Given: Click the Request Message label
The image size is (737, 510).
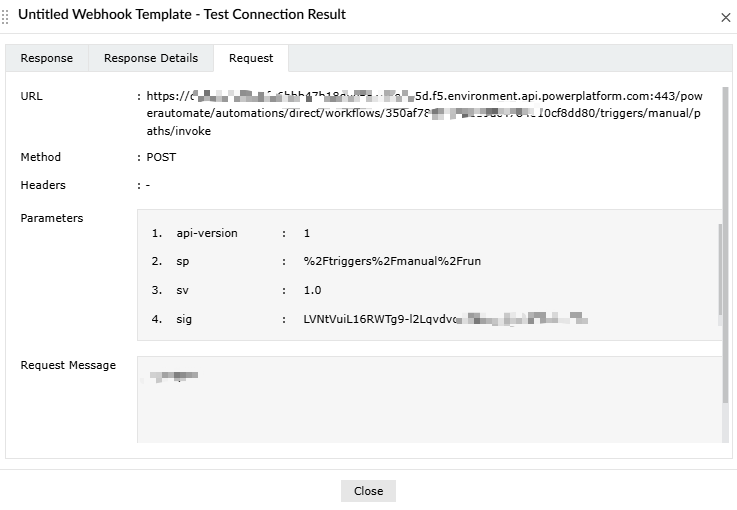Looking at the screenshot, I should point(68,365).
